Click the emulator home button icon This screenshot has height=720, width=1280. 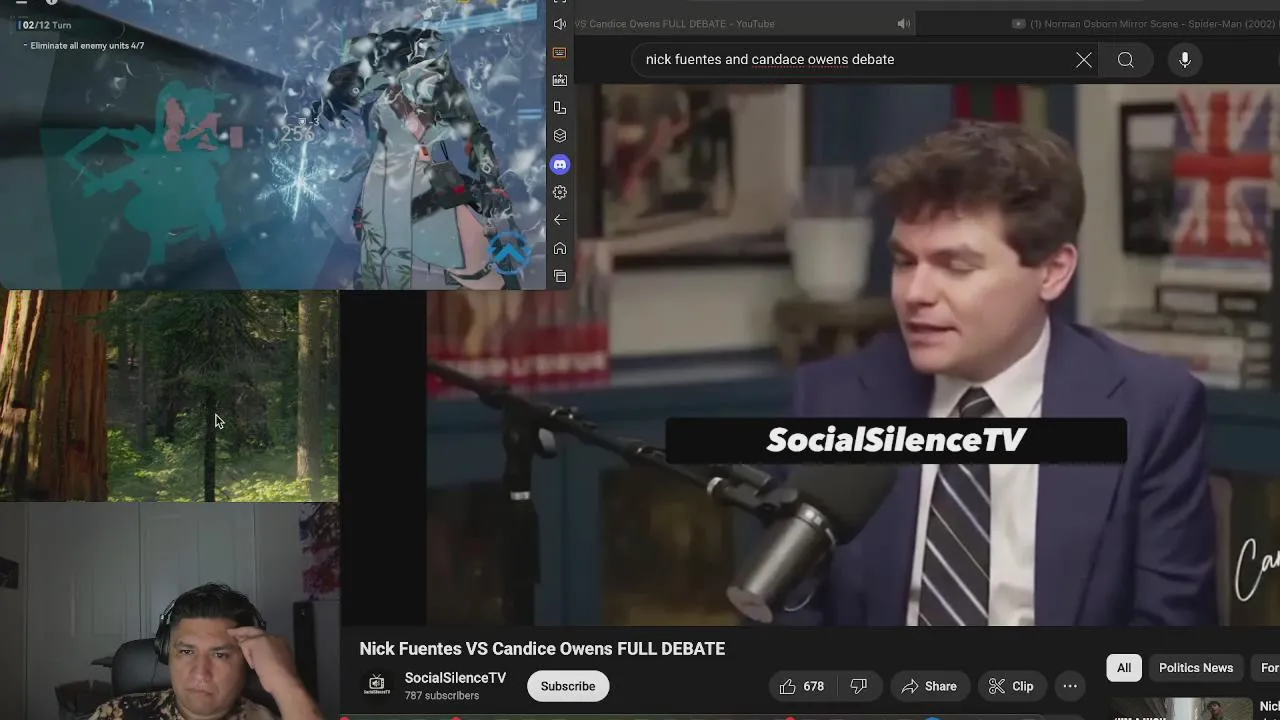(560, 248)
